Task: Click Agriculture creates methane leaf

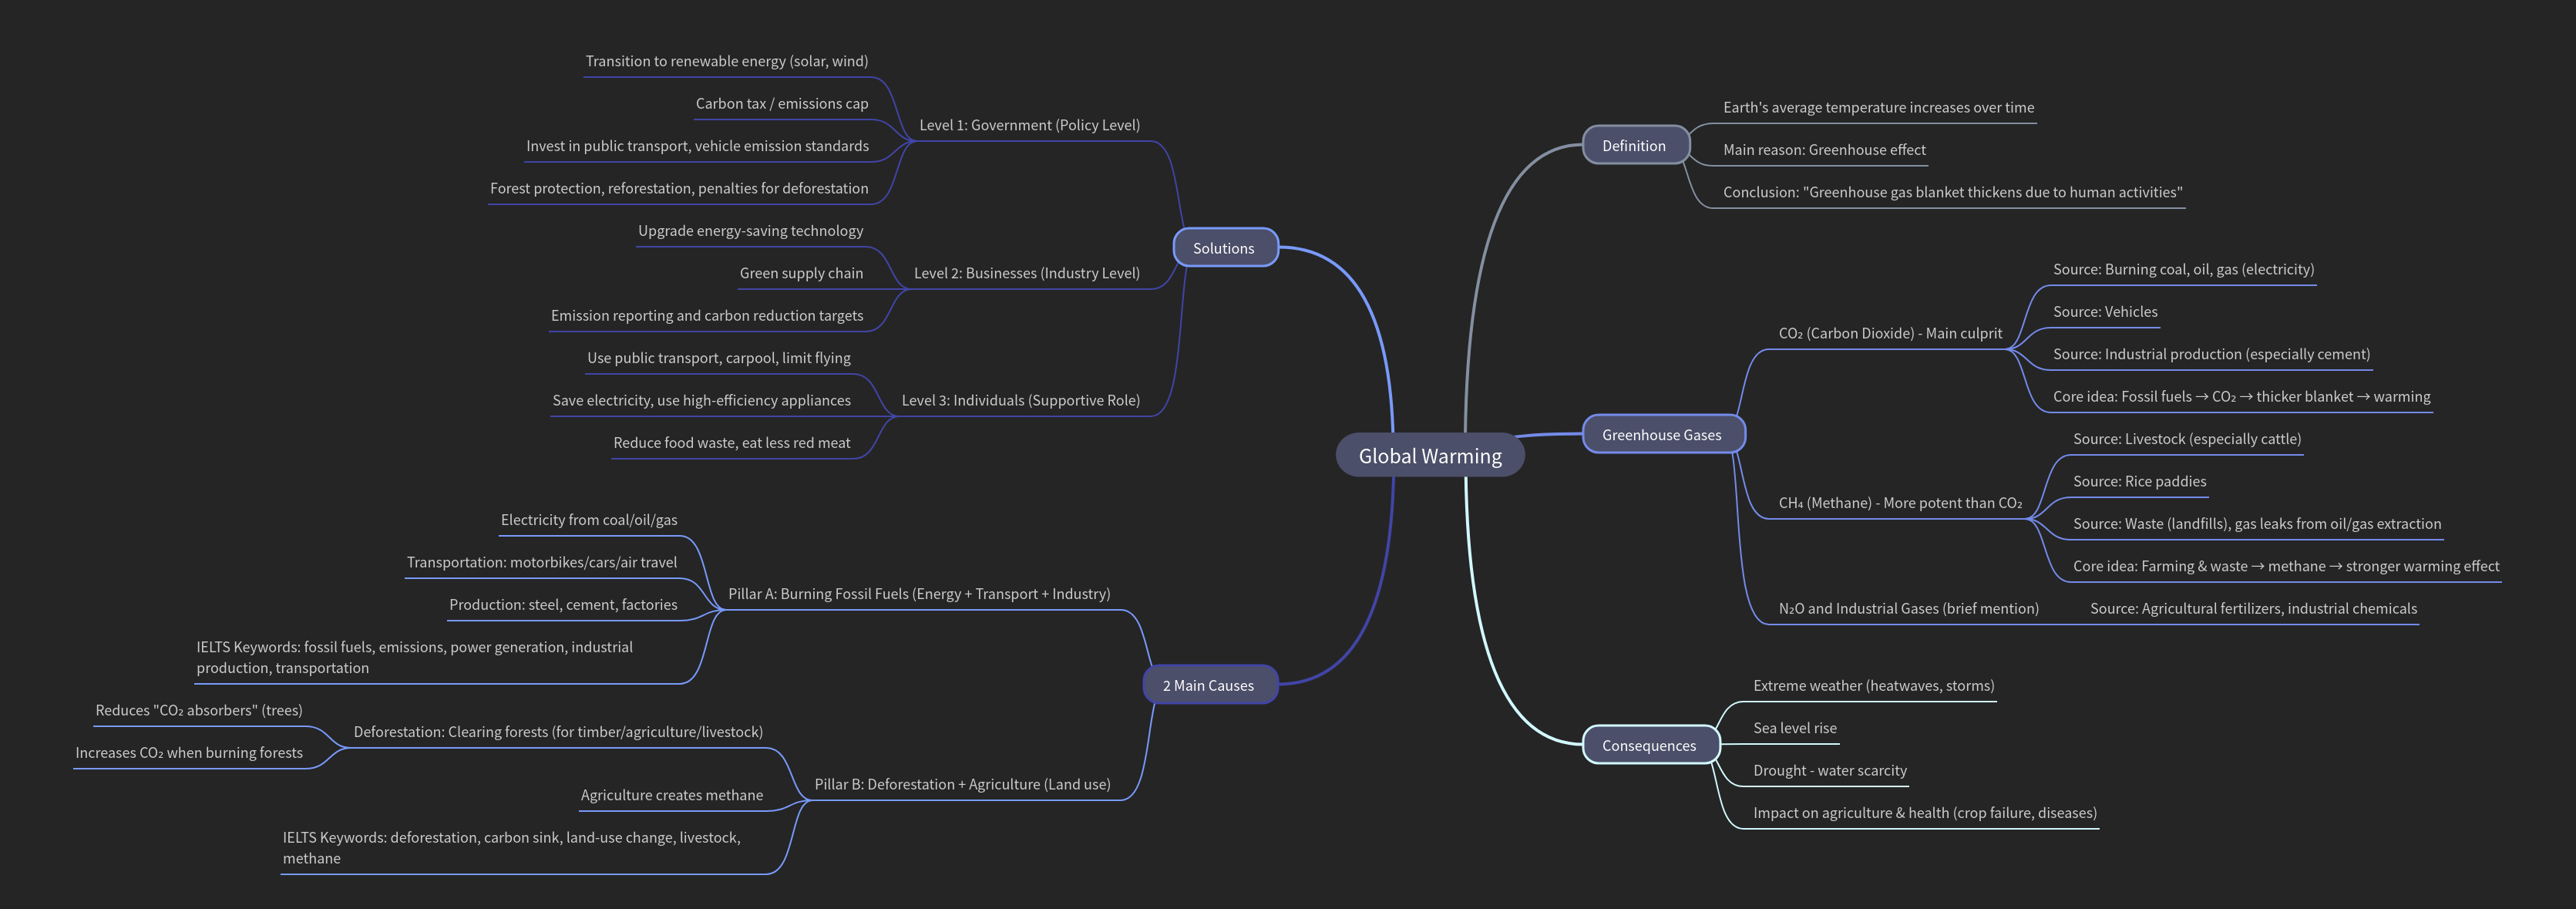Action: coord(671,795)
